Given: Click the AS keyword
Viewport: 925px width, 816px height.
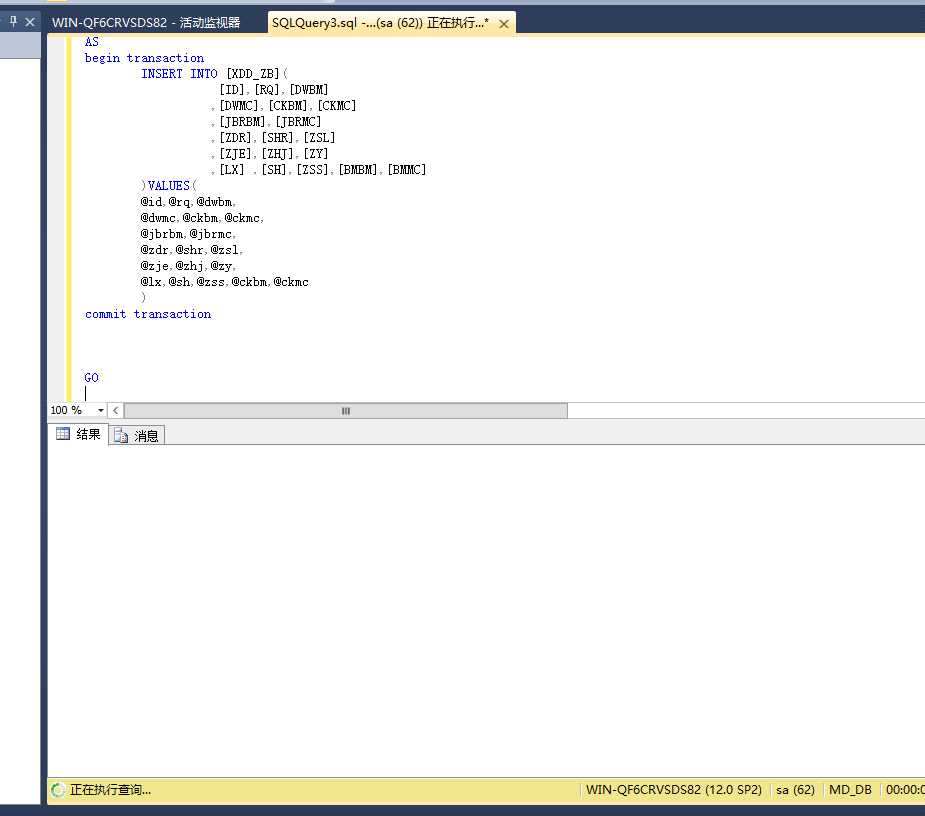Looking at the screenshot, I should point(91,42).
